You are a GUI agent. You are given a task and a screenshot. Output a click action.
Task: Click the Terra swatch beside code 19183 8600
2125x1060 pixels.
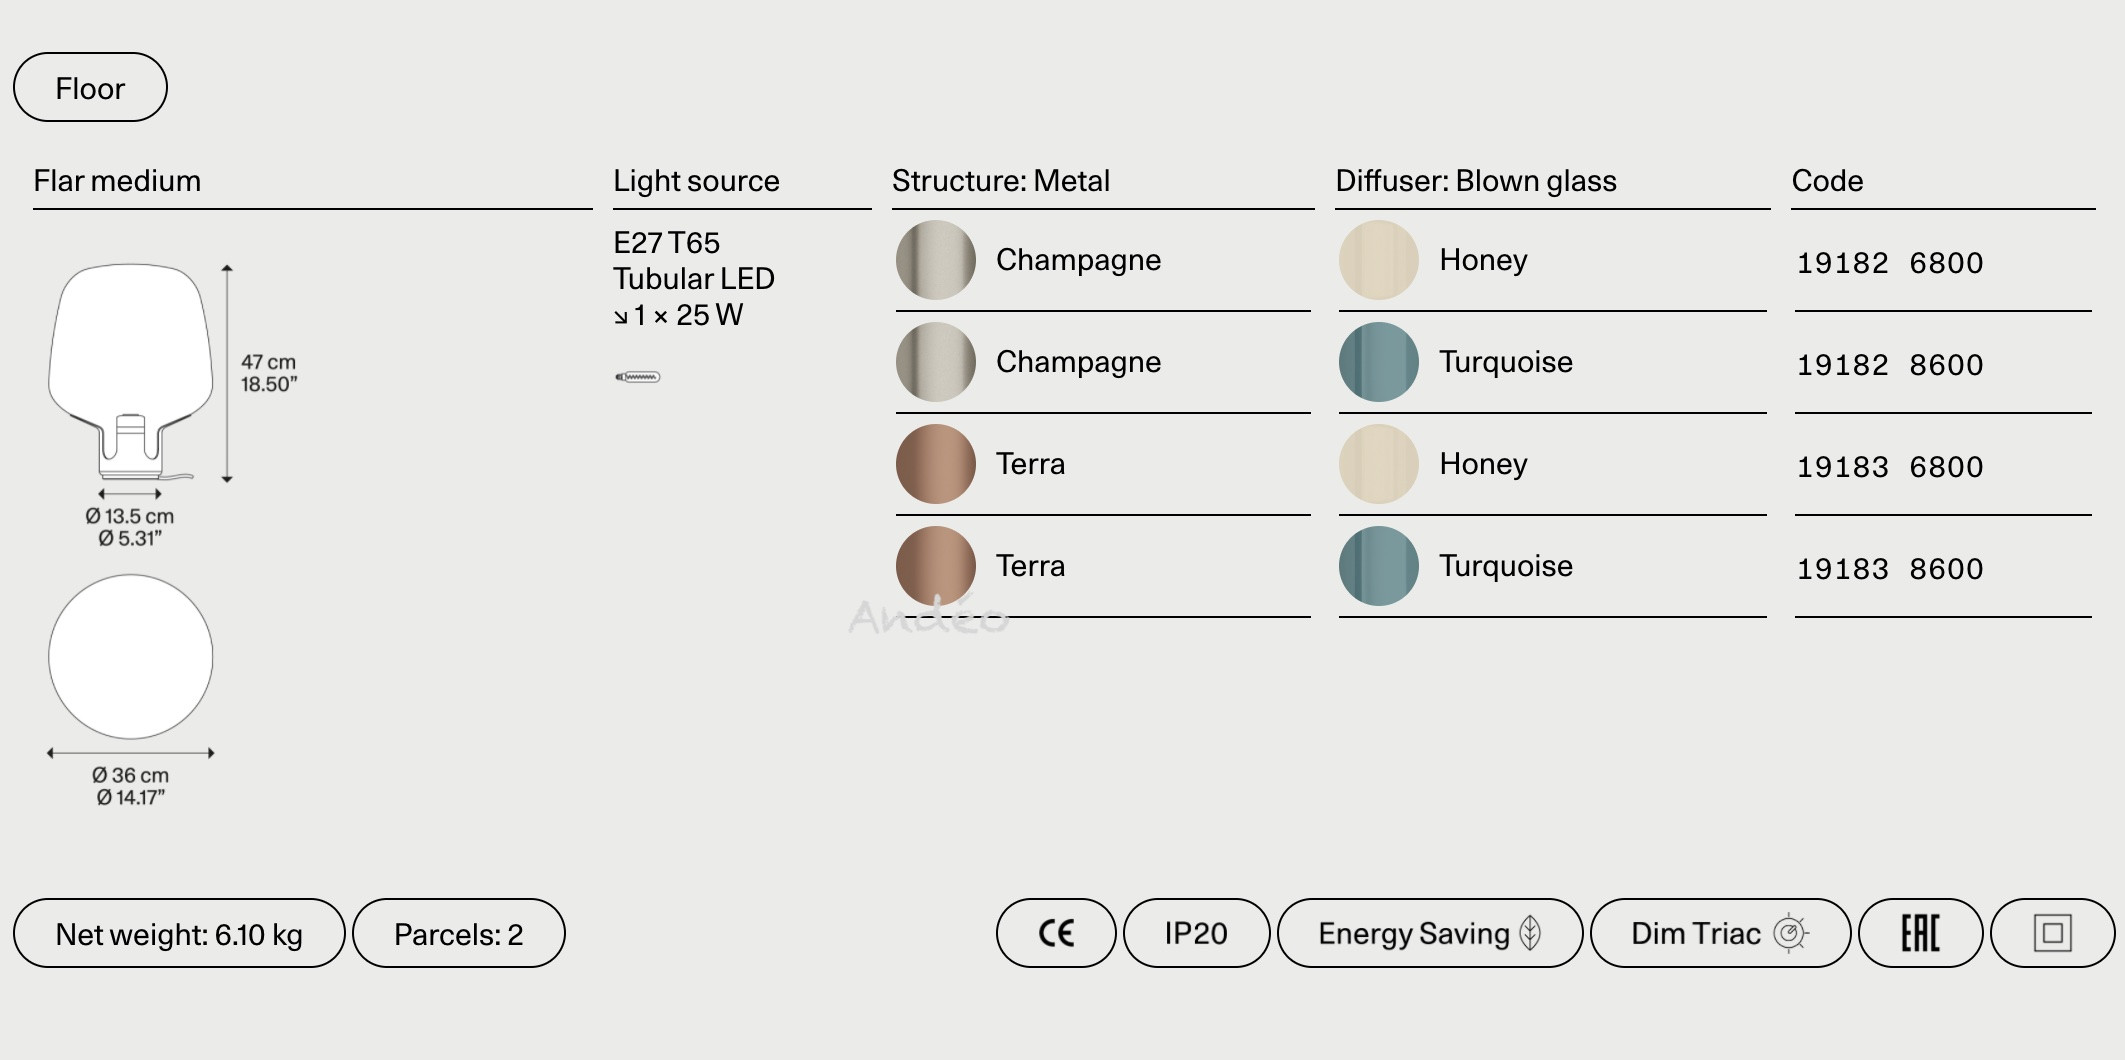[x=936, y=566]
